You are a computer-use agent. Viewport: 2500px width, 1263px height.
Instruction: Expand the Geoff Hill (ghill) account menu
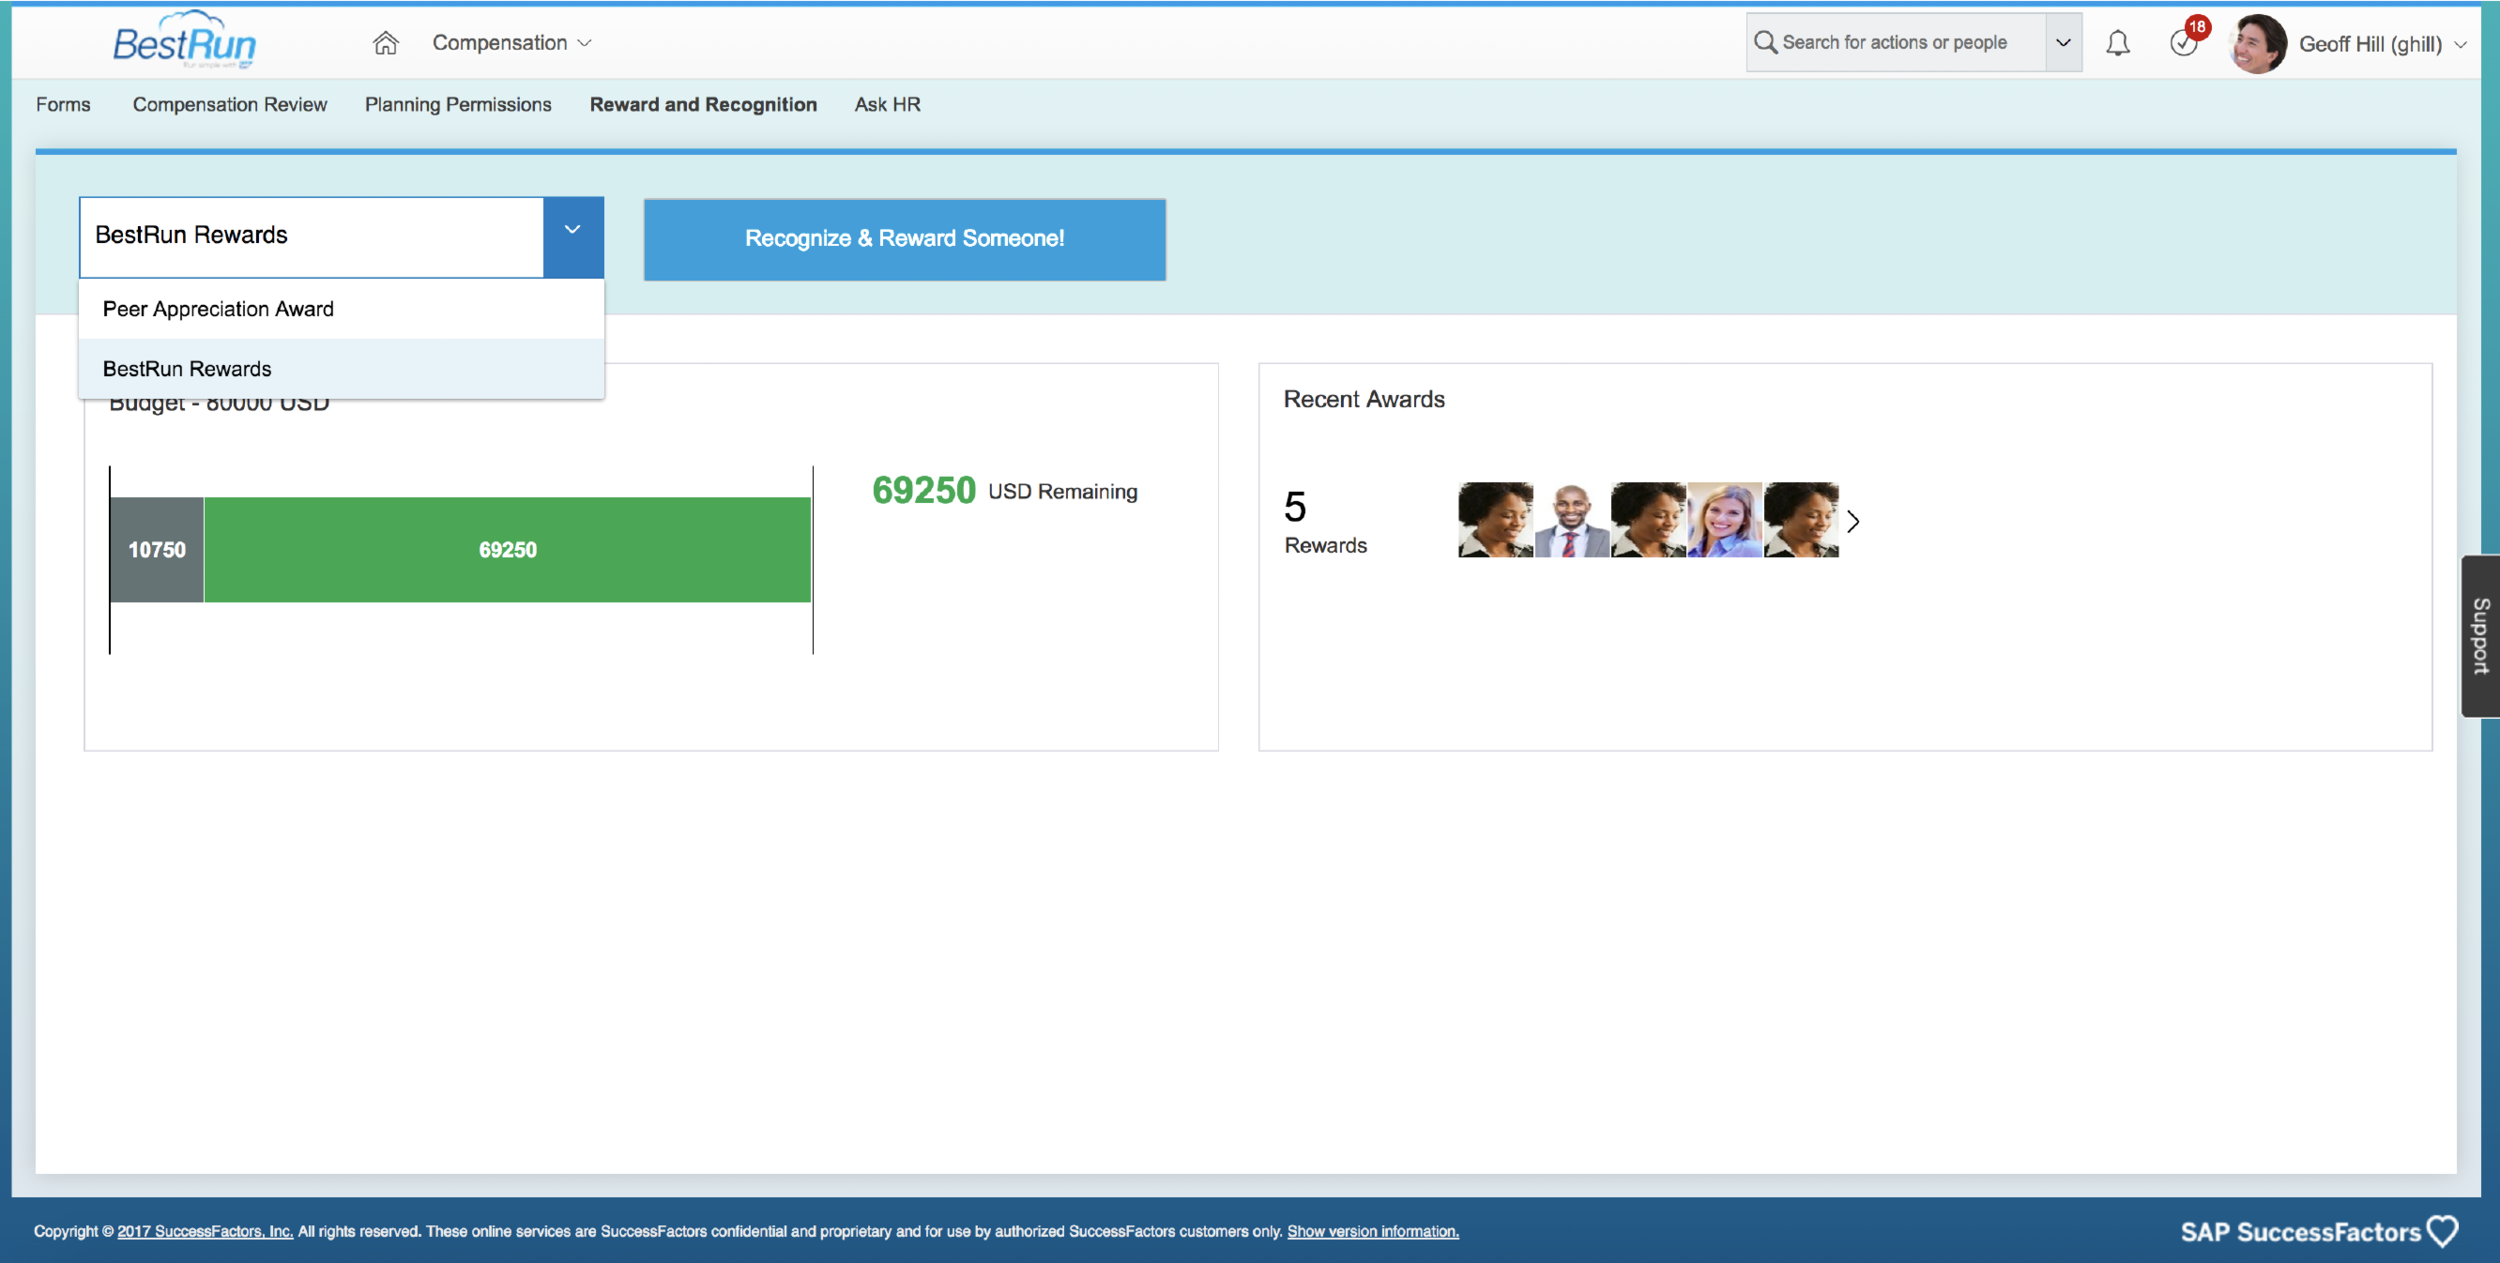2383,44
